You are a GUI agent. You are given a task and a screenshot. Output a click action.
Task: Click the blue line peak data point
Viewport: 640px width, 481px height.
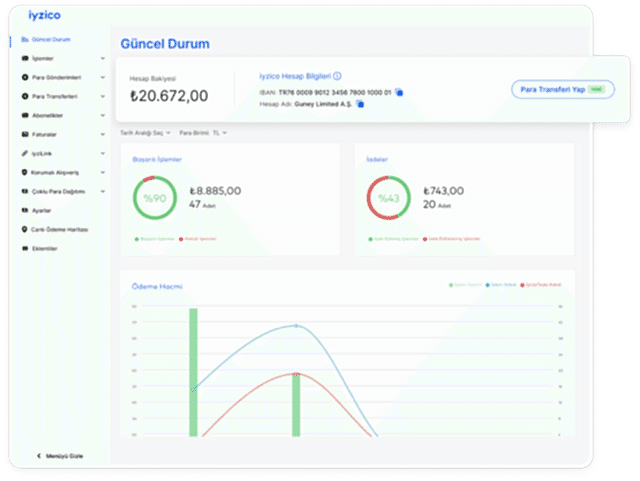296,325
